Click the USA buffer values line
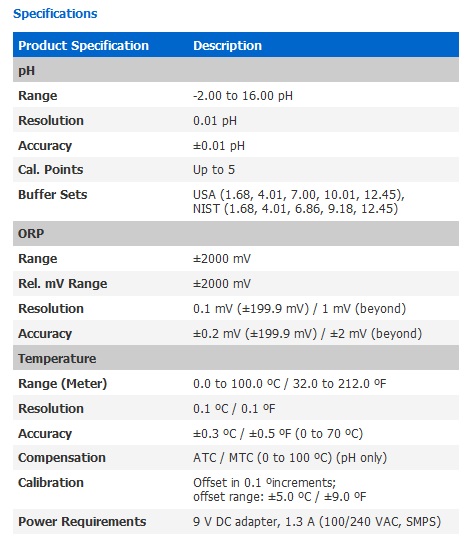469x538 pixels. coord(299,195)
